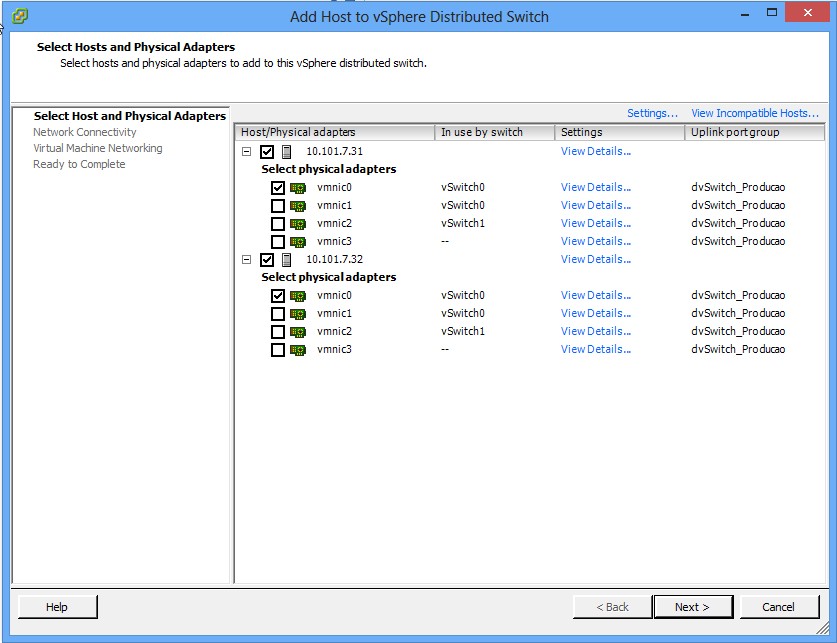Click the vSphere icon in the title bar
Image resolution: width=837 pixels, height=643 pixels.
coord(19,16)
